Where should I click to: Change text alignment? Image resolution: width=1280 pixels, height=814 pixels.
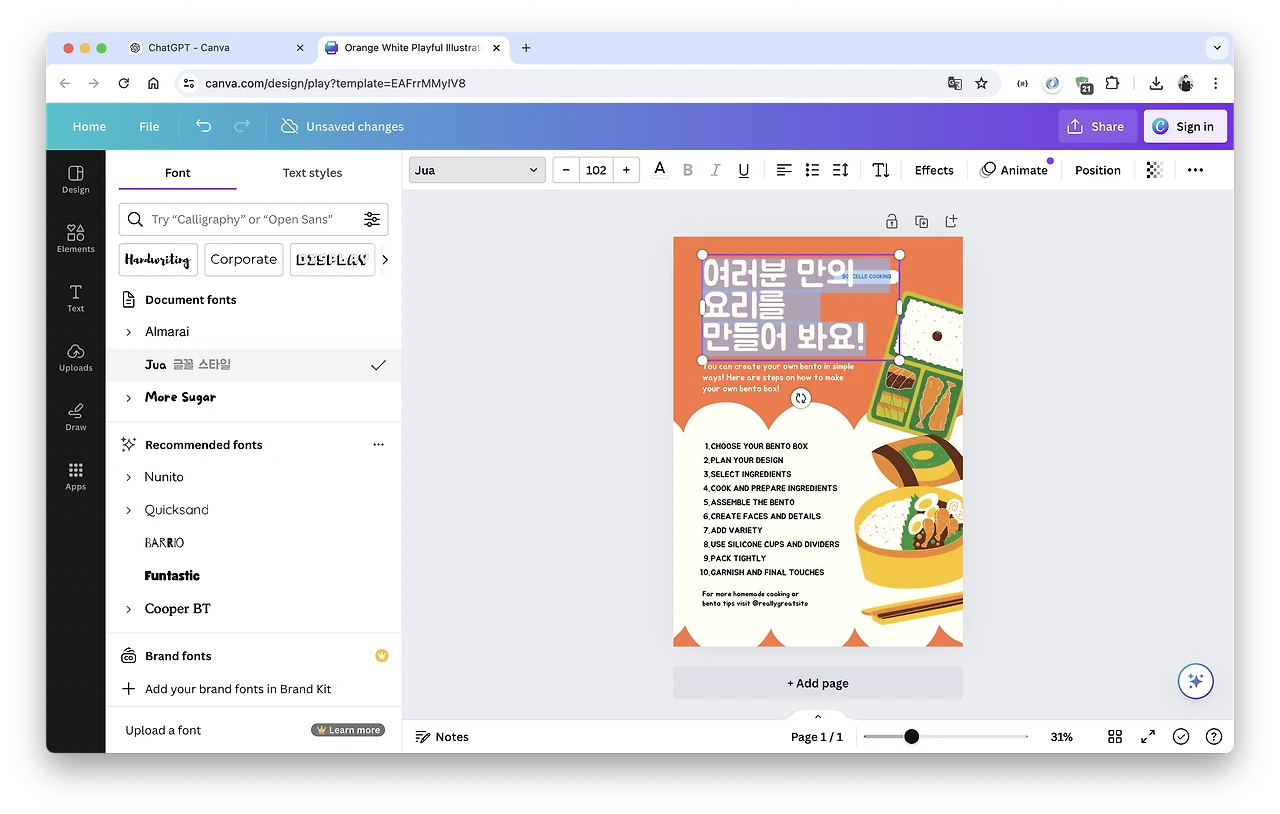784,170
